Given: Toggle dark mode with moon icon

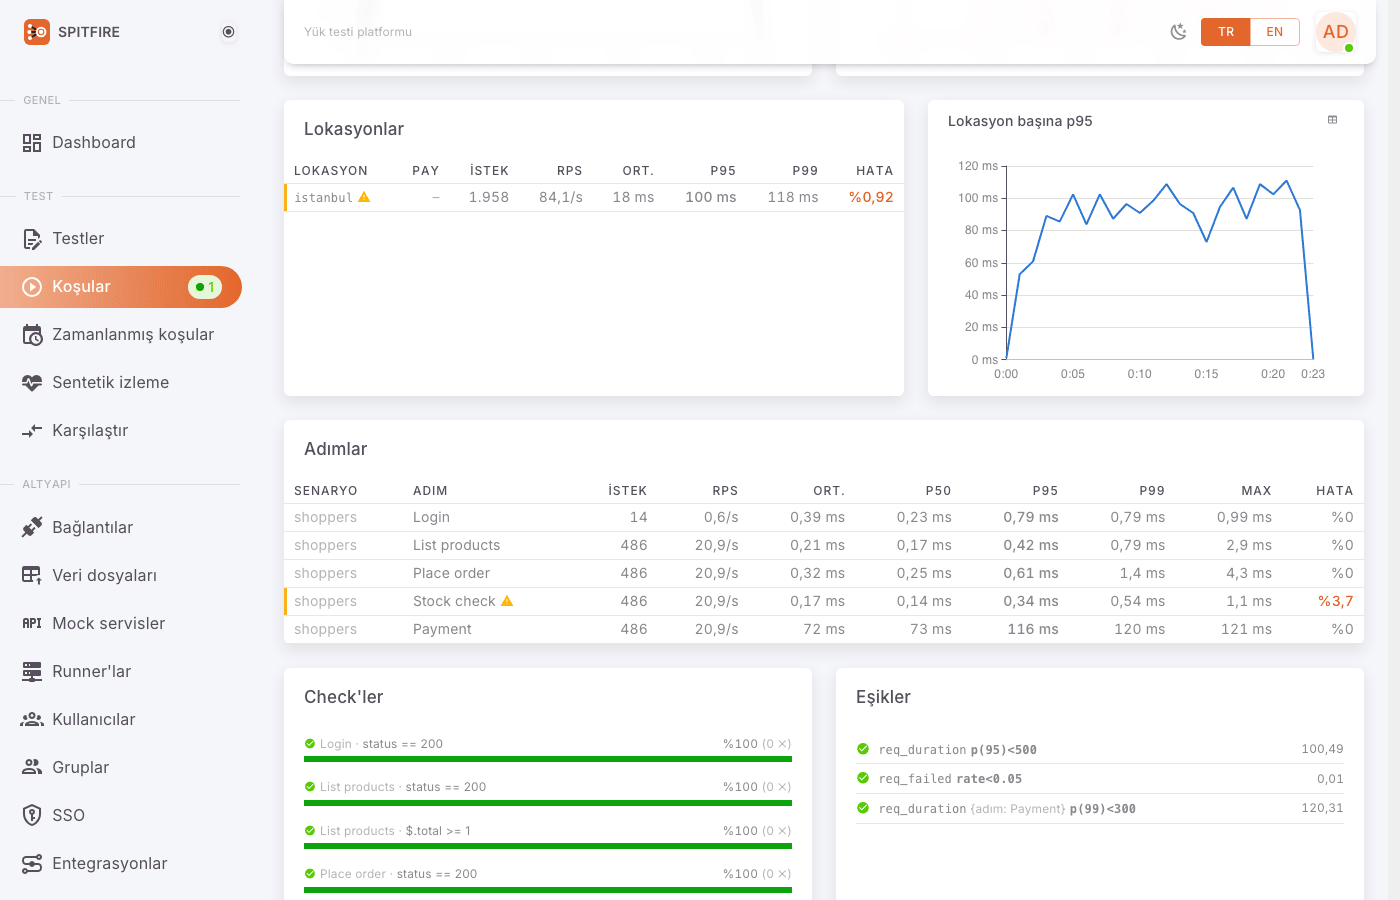Looking at the screenshot, I should pos(1179,32).
